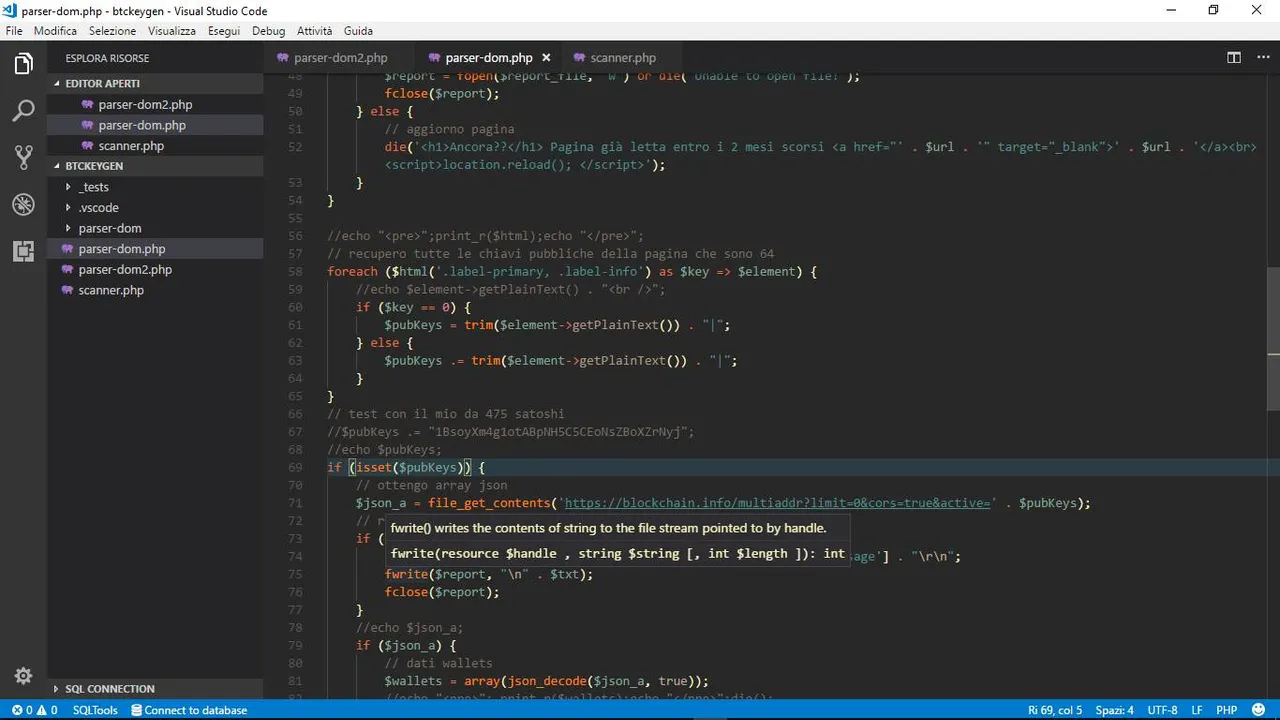Open the Modifica menu
Viewport: 1280px width, 720px height.
(55, 31)
